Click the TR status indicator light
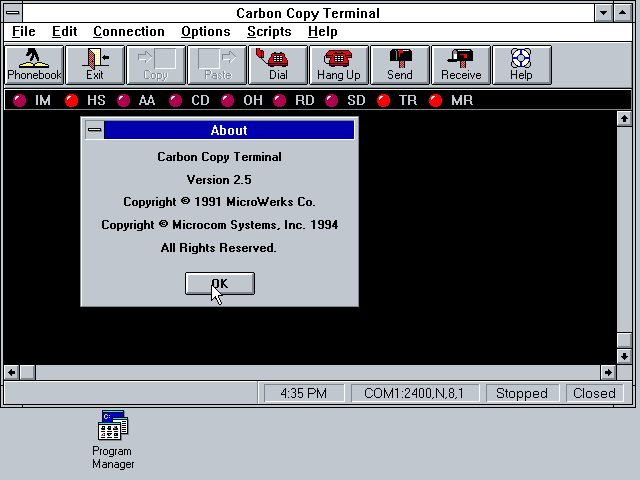The width and height of the screenshot is (640, 480). click(384, 100)
